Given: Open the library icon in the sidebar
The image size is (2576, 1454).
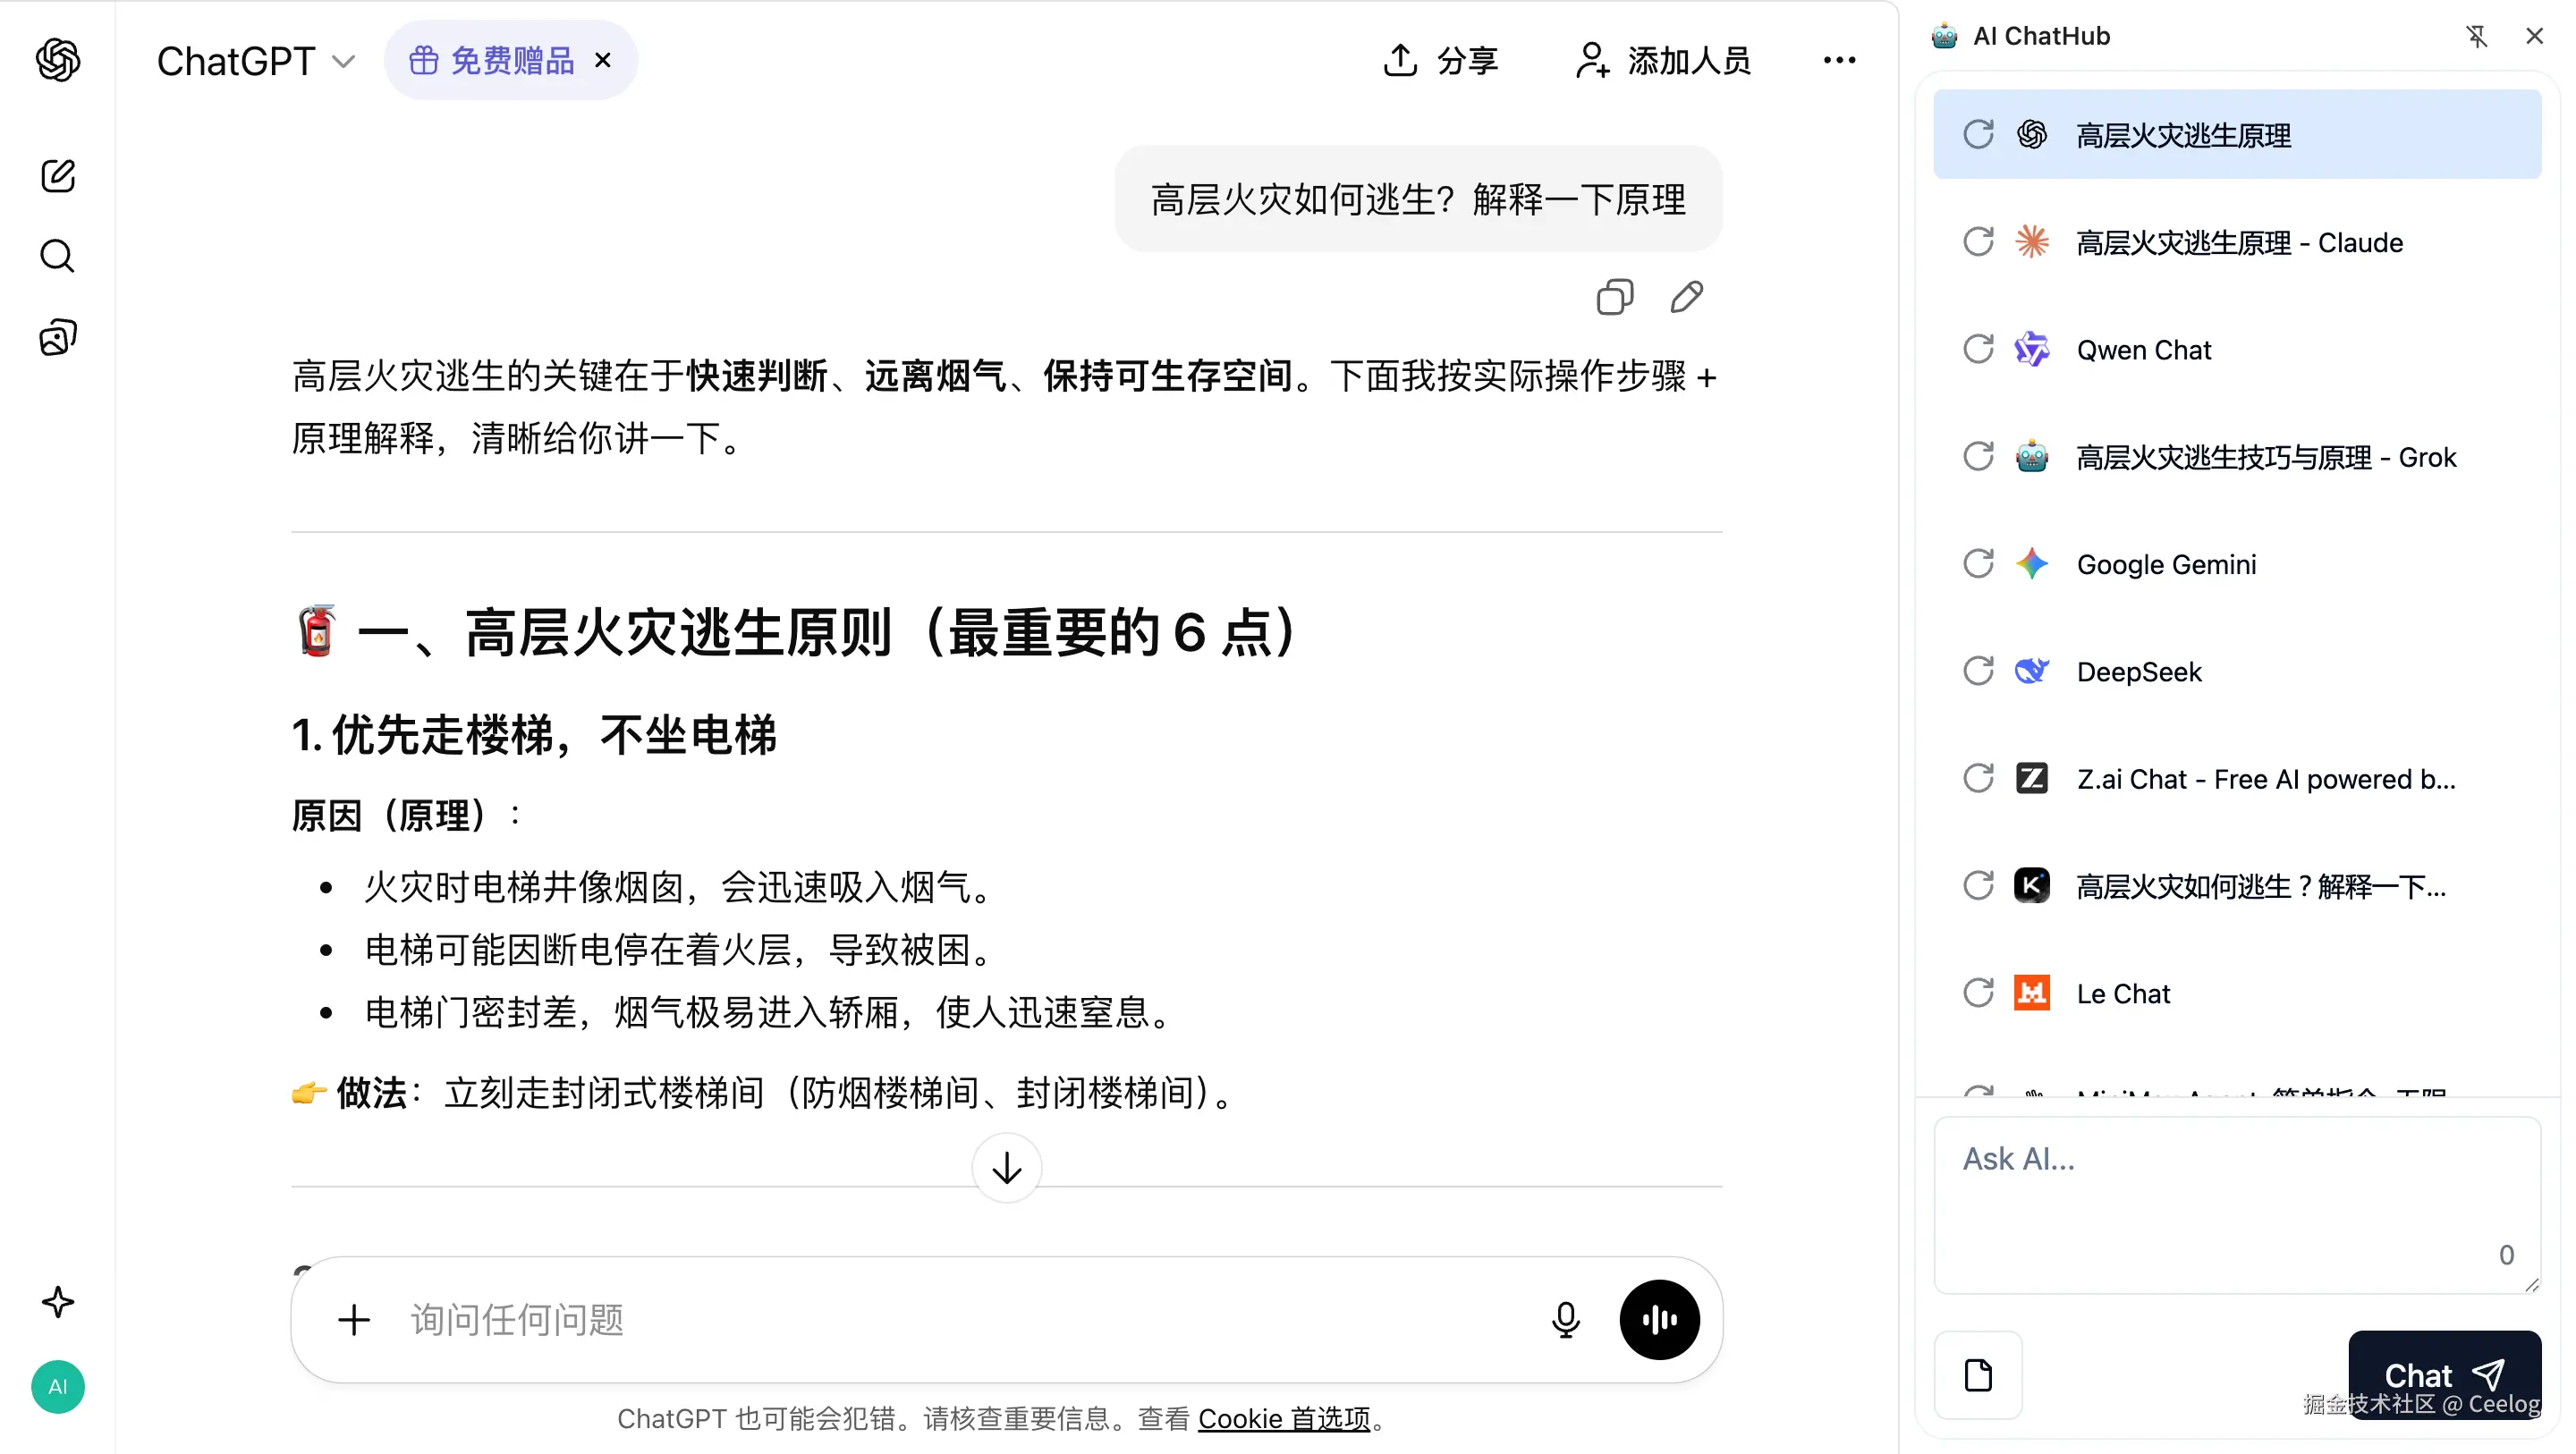Looking at the screenshot, I should click(x=57, y=337).
